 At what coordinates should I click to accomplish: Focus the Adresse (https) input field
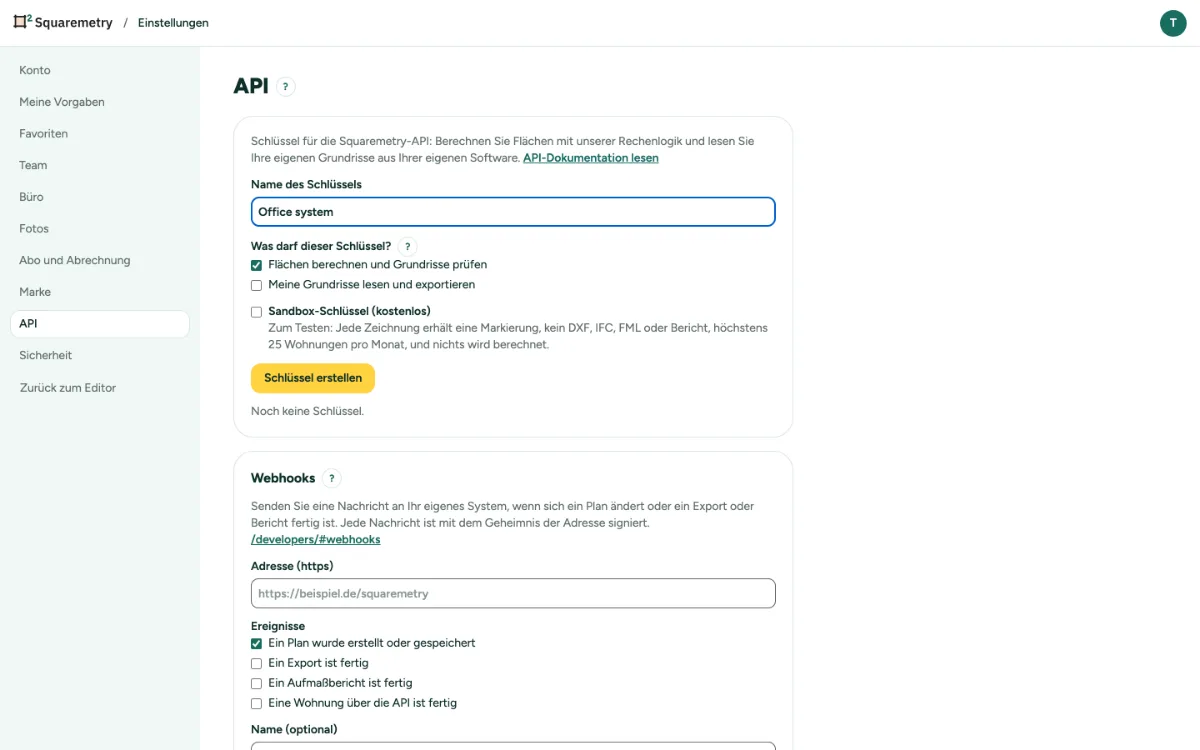tap(513, 593)
